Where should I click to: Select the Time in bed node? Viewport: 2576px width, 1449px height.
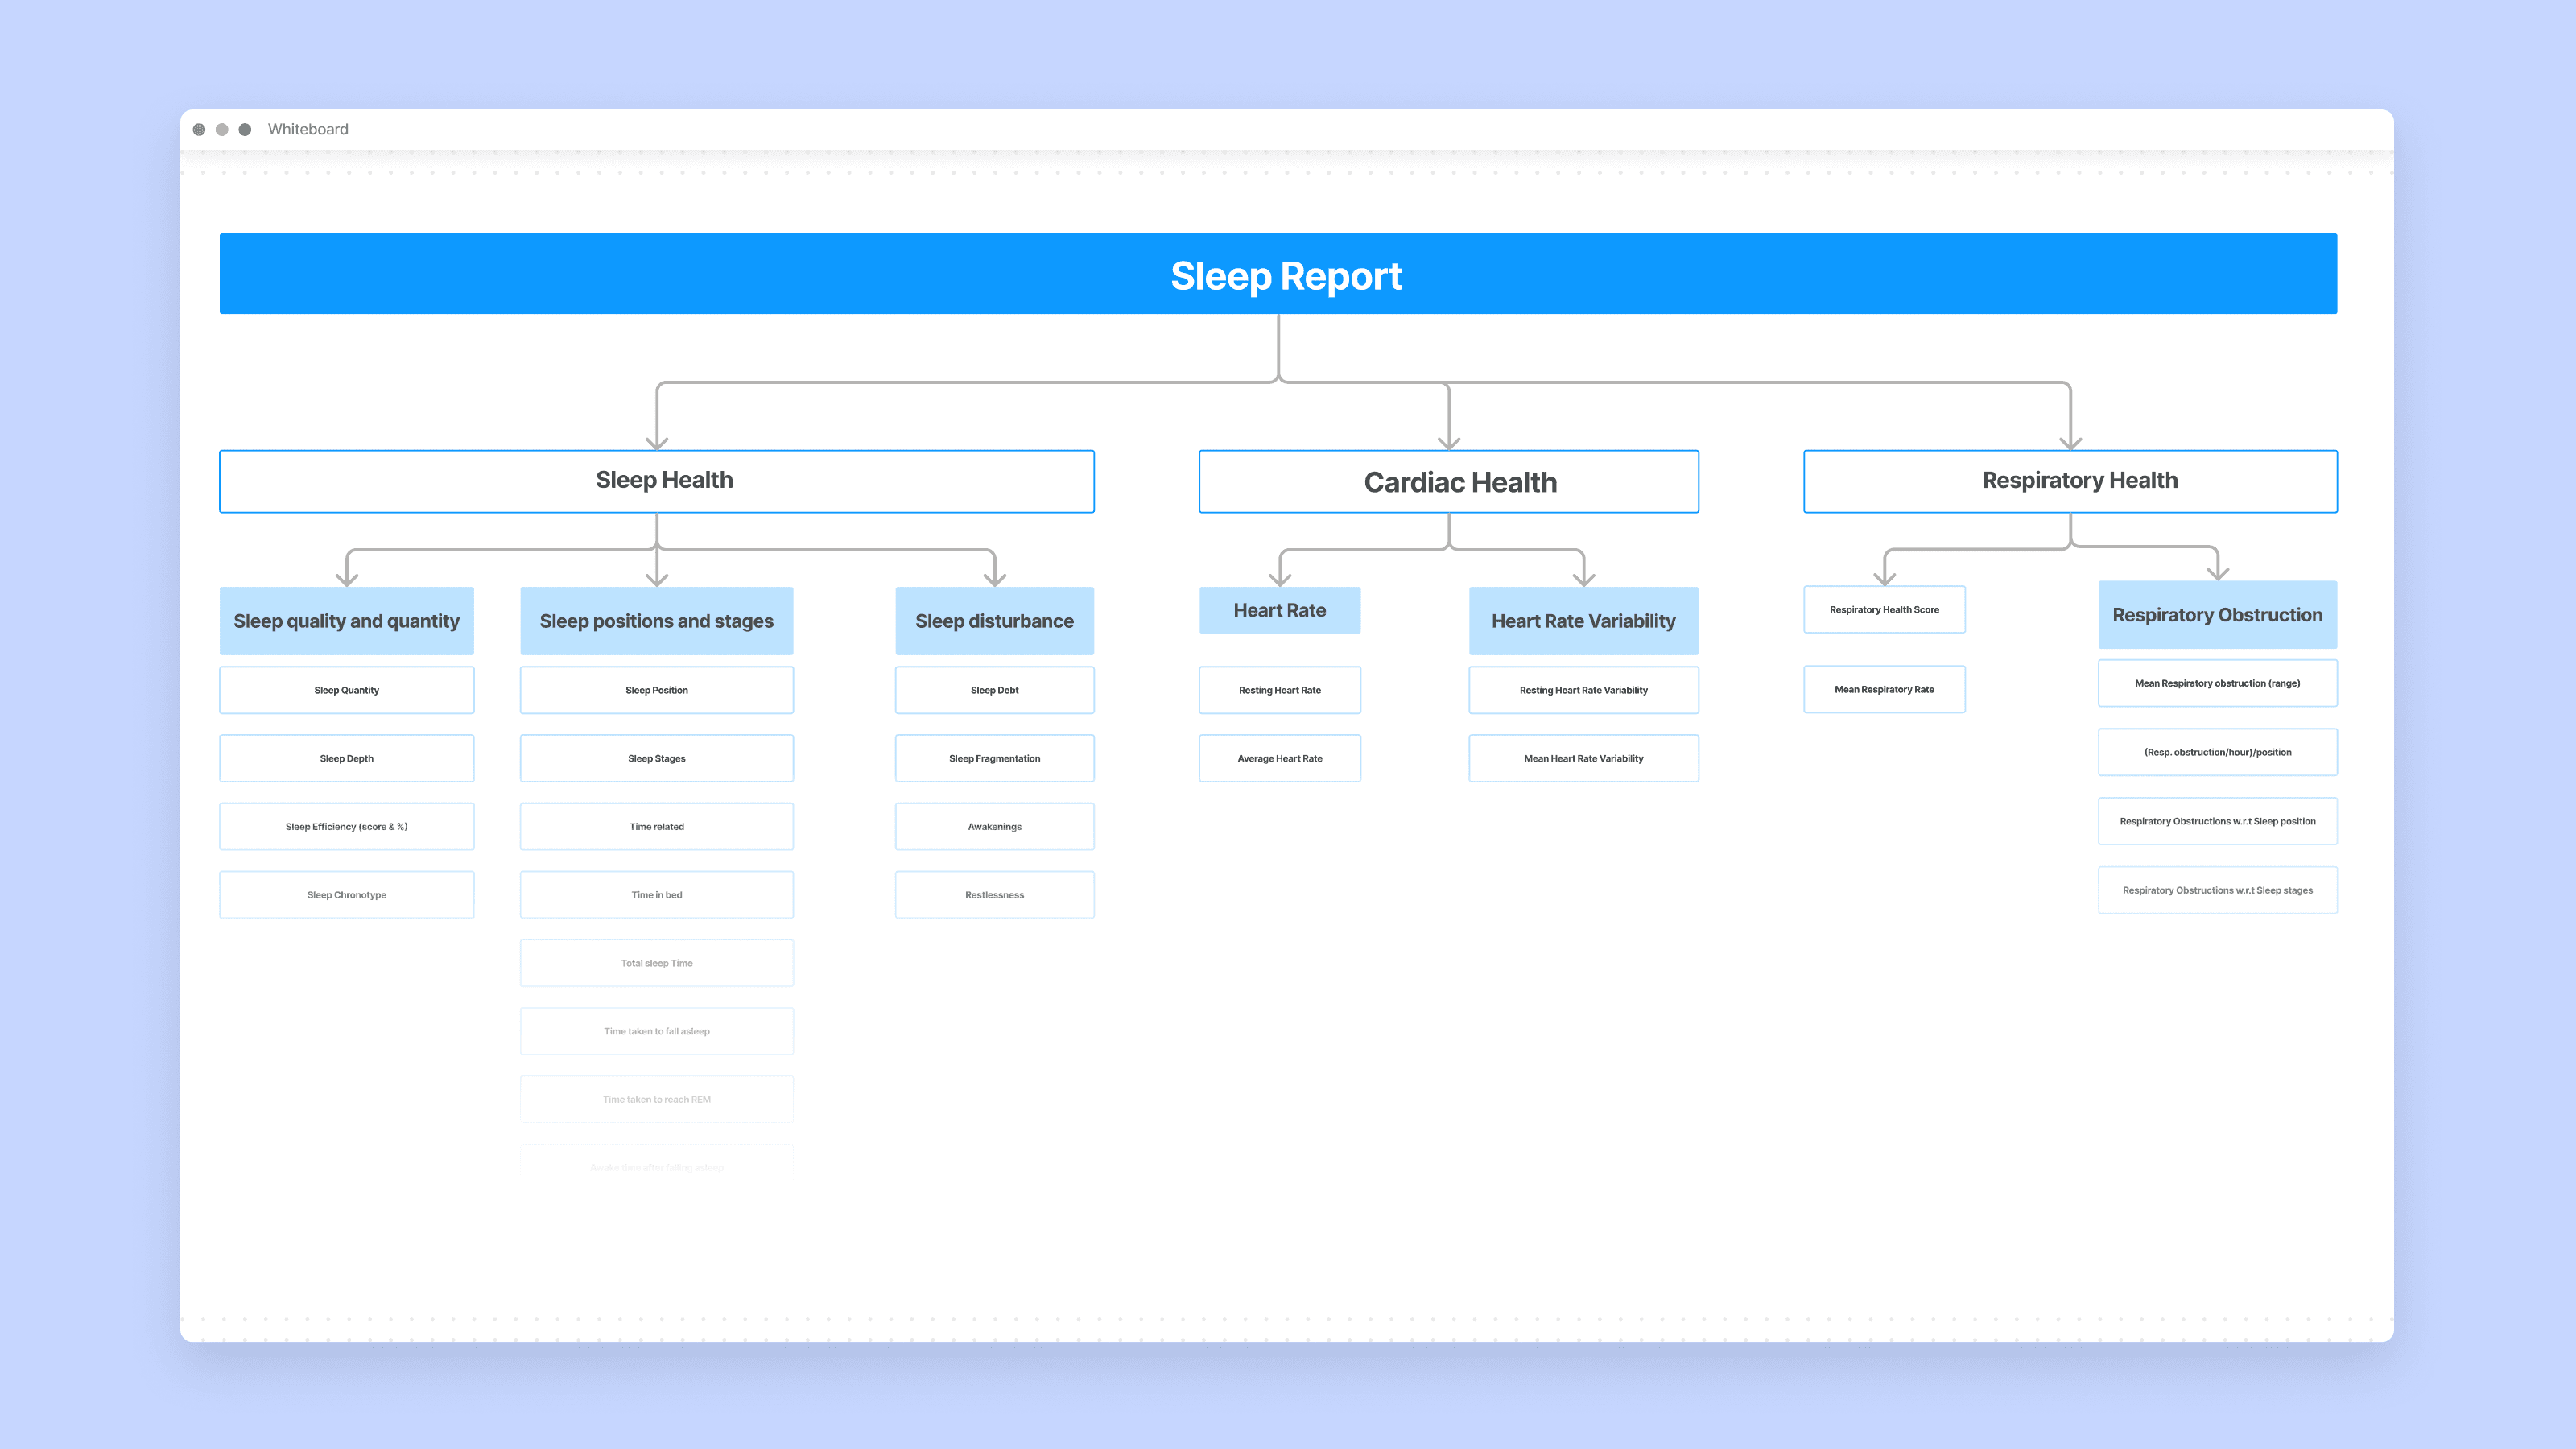pos(656,895)
